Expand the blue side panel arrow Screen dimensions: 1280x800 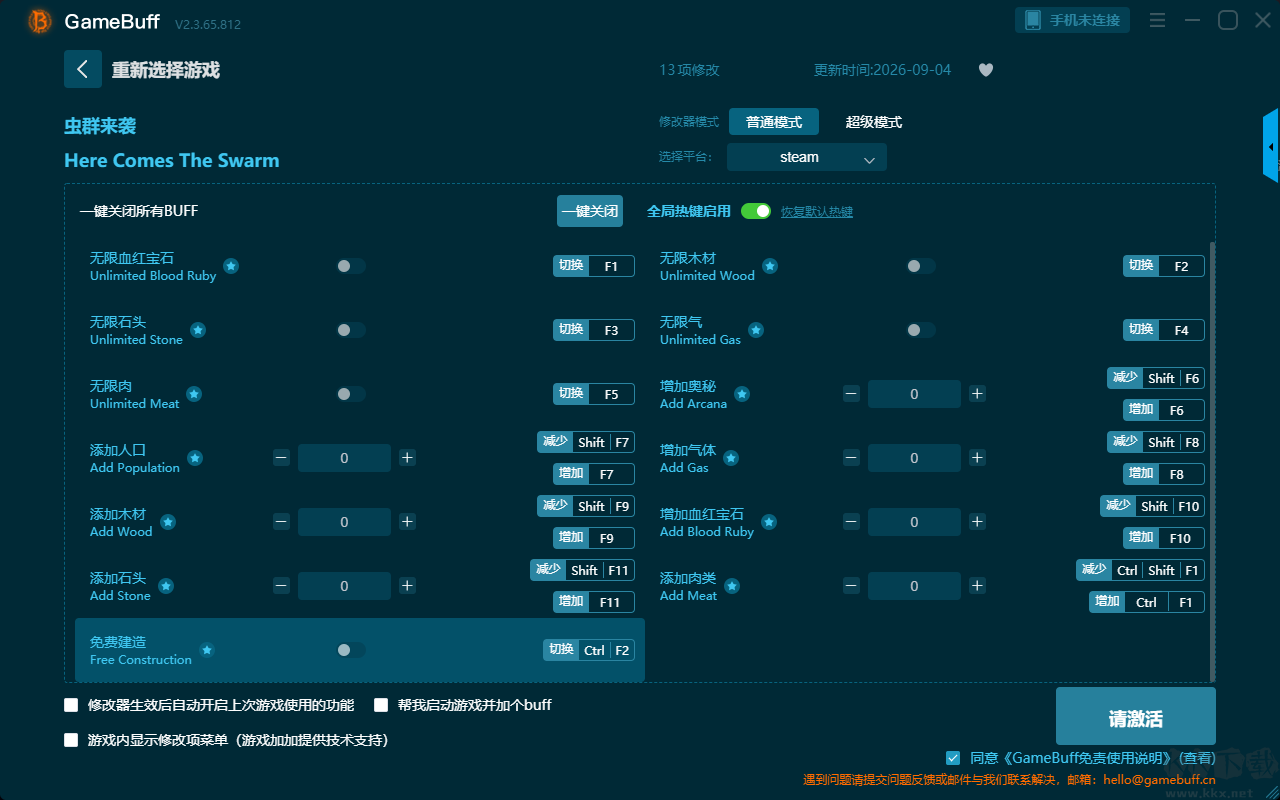1271,146
